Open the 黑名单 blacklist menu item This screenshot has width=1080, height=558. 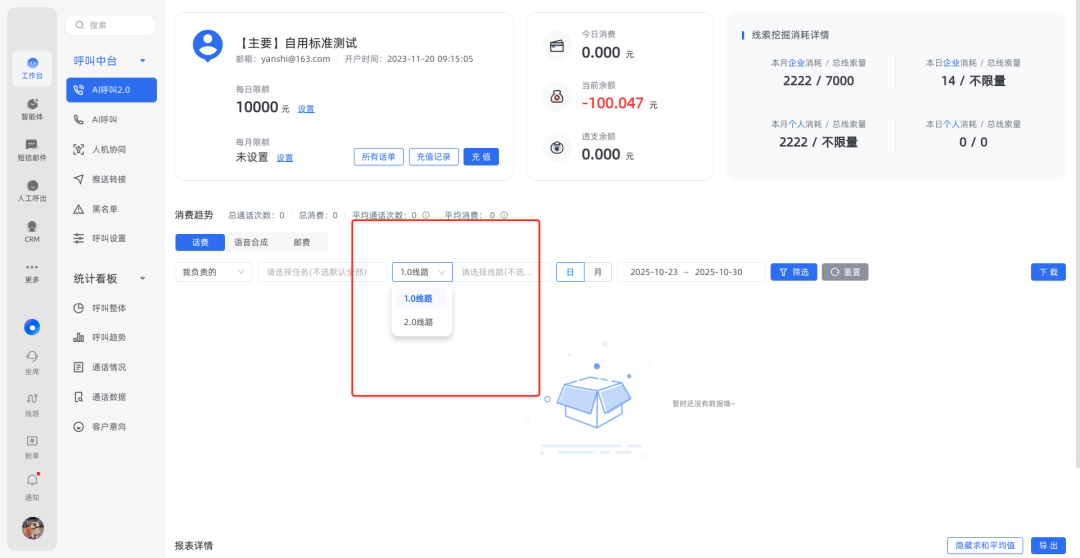105,209
